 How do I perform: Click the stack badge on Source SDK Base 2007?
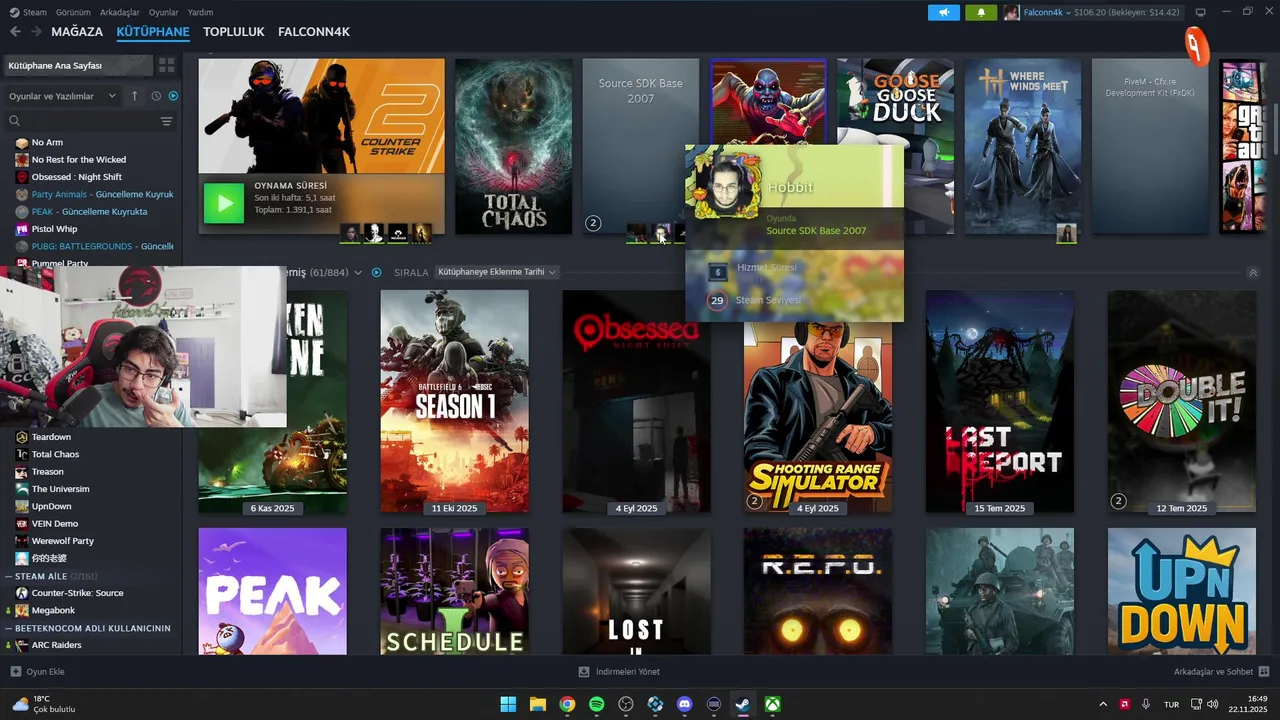click(x=593, y=223)
